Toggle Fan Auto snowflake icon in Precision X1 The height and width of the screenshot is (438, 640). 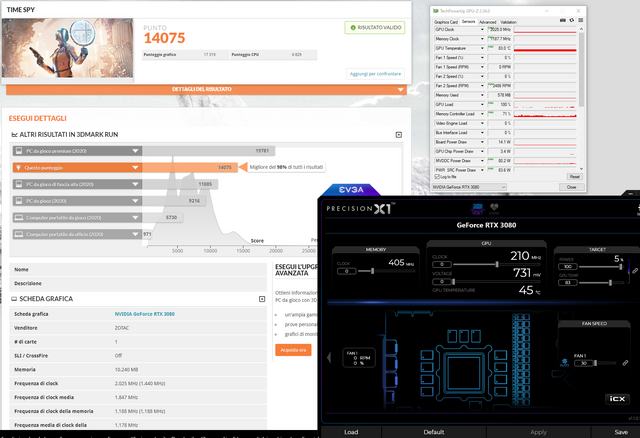pyautogui.click(x=564, y=362)
